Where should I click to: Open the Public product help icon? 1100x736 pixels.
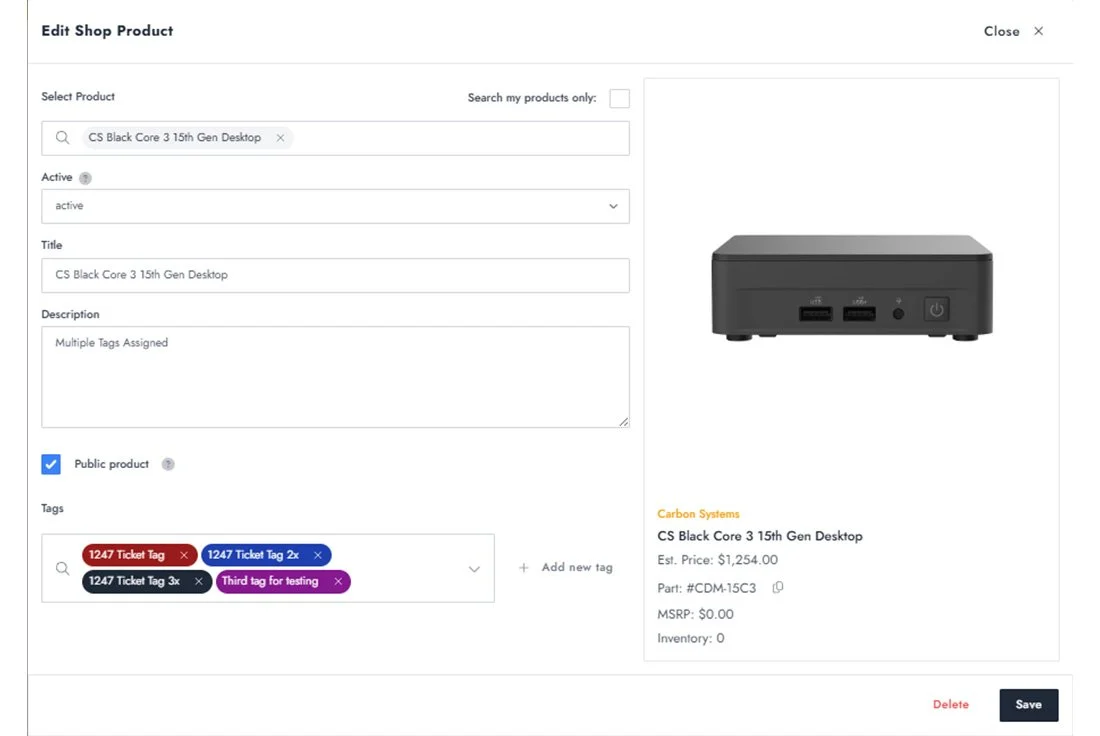pyautogui.click(x=168, y=464)
